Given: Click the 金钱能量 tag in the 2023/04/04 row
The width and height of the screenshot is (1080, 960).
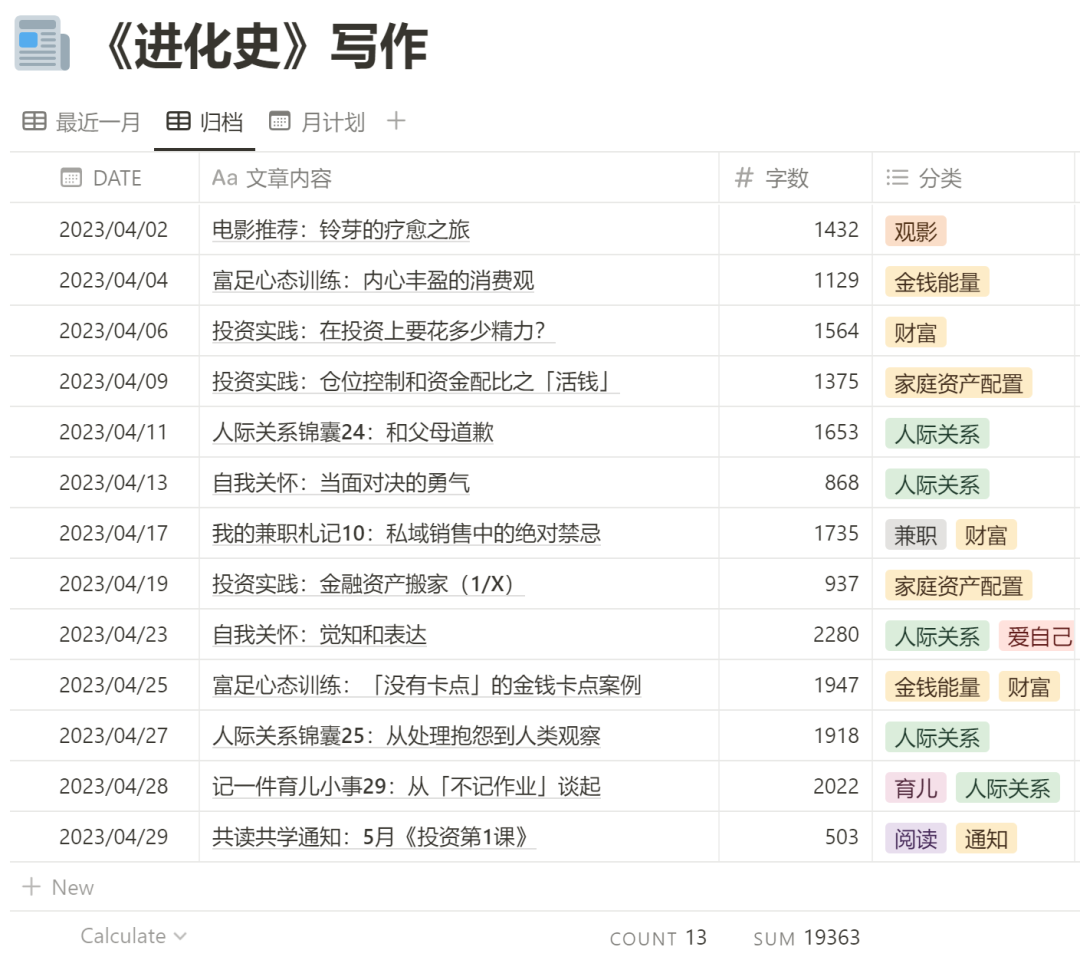Looking at the screenshot, I should (937, 282).
